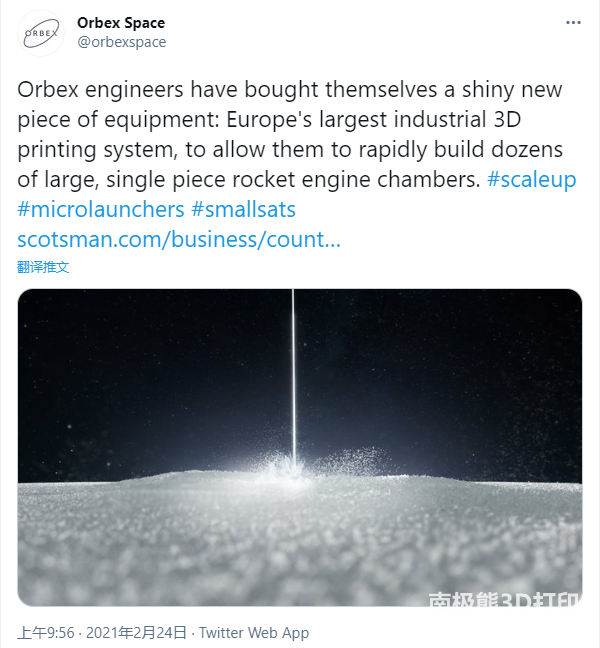Click the bright powder splash in the photo
The height and width of the screenshot is (648, 600).
point(289,469)
